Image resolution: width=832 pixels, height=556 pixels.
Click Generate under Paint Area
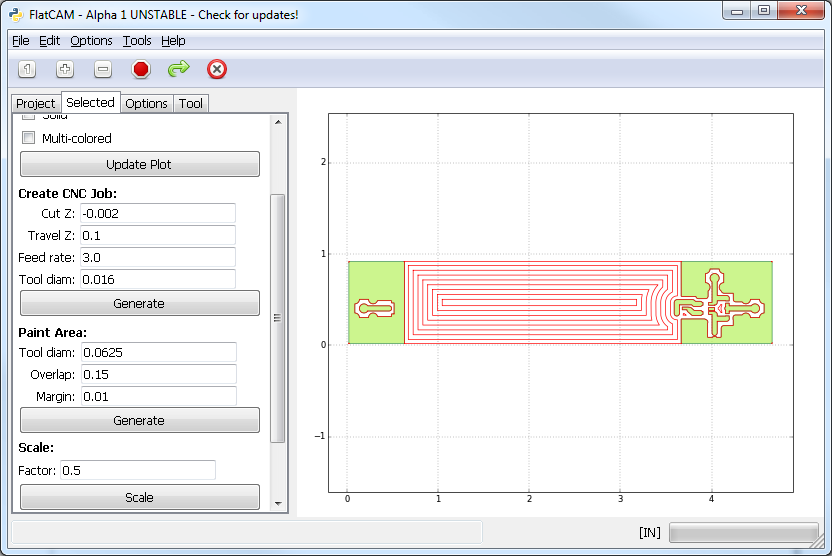[139, 420]
